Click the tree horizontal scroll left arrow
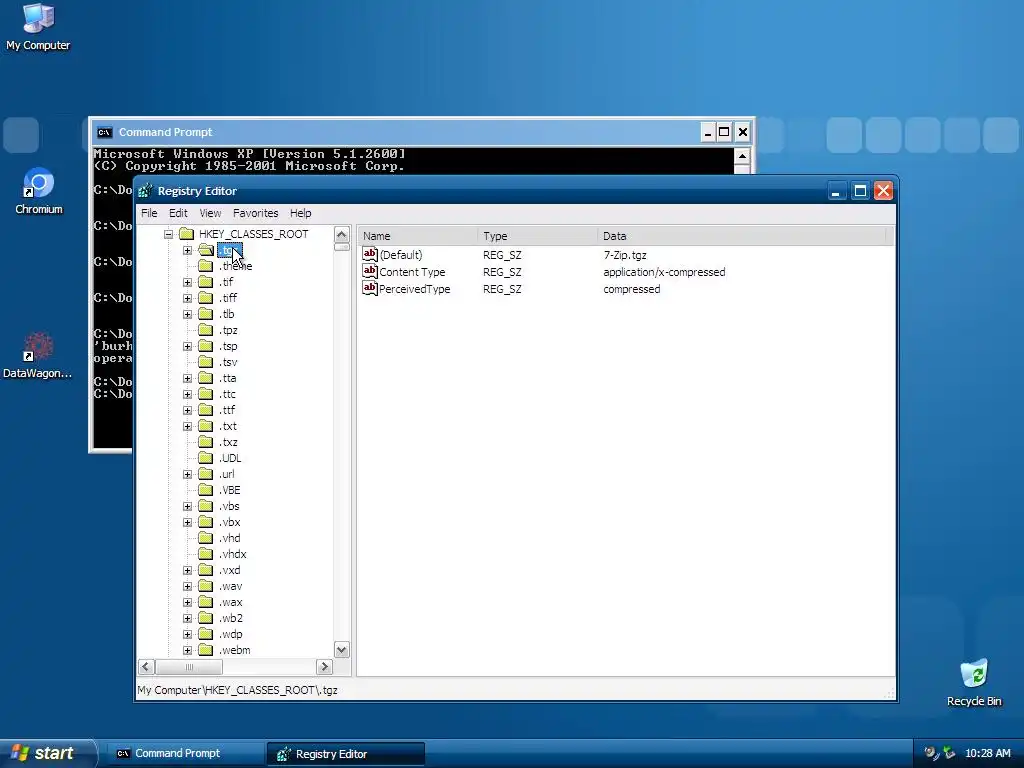The image size is (1024, 768). pos(146,667)
